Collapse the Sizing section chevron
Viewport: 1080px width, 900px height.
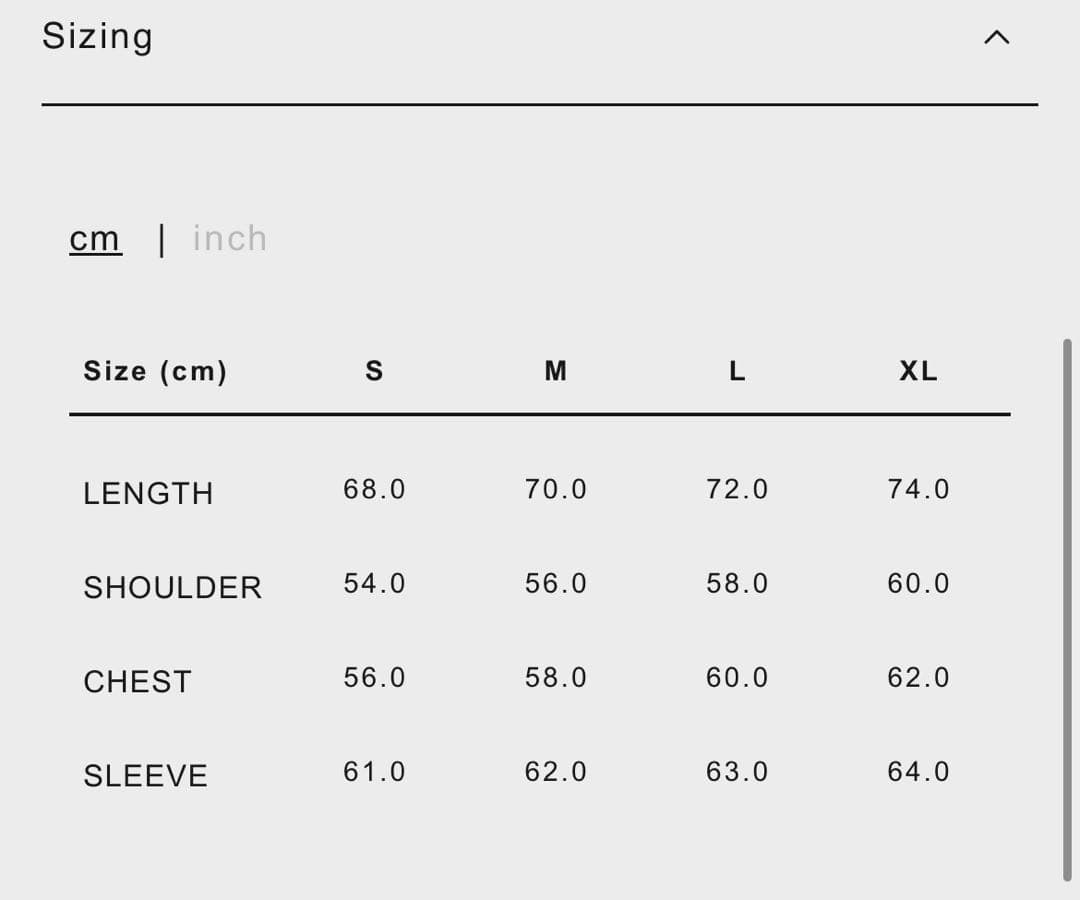[997, 38]
